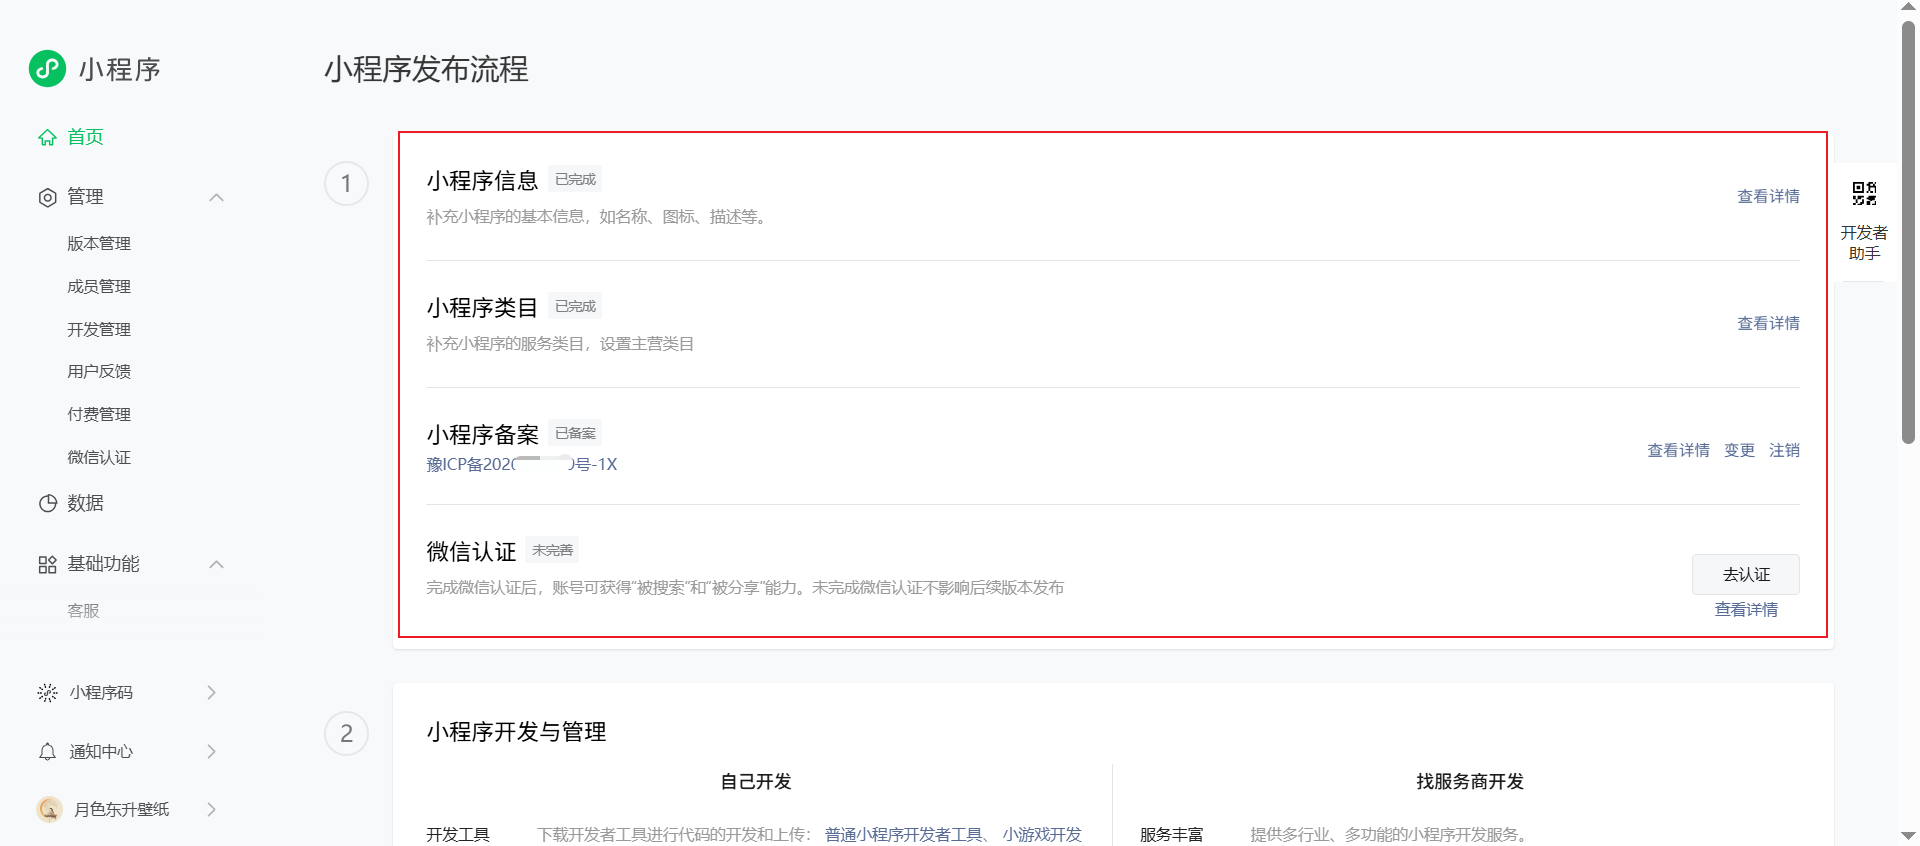Click the grid icon beside 基础功能
The height and width of the screenshot is (846, 1920).
[47, 565]
